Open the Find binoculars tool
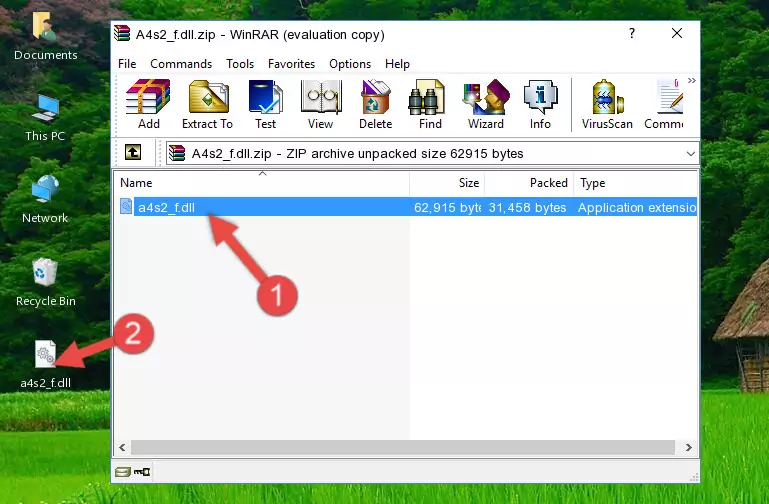The height and width of the screenshot is (504, 769). coord(430,104)
